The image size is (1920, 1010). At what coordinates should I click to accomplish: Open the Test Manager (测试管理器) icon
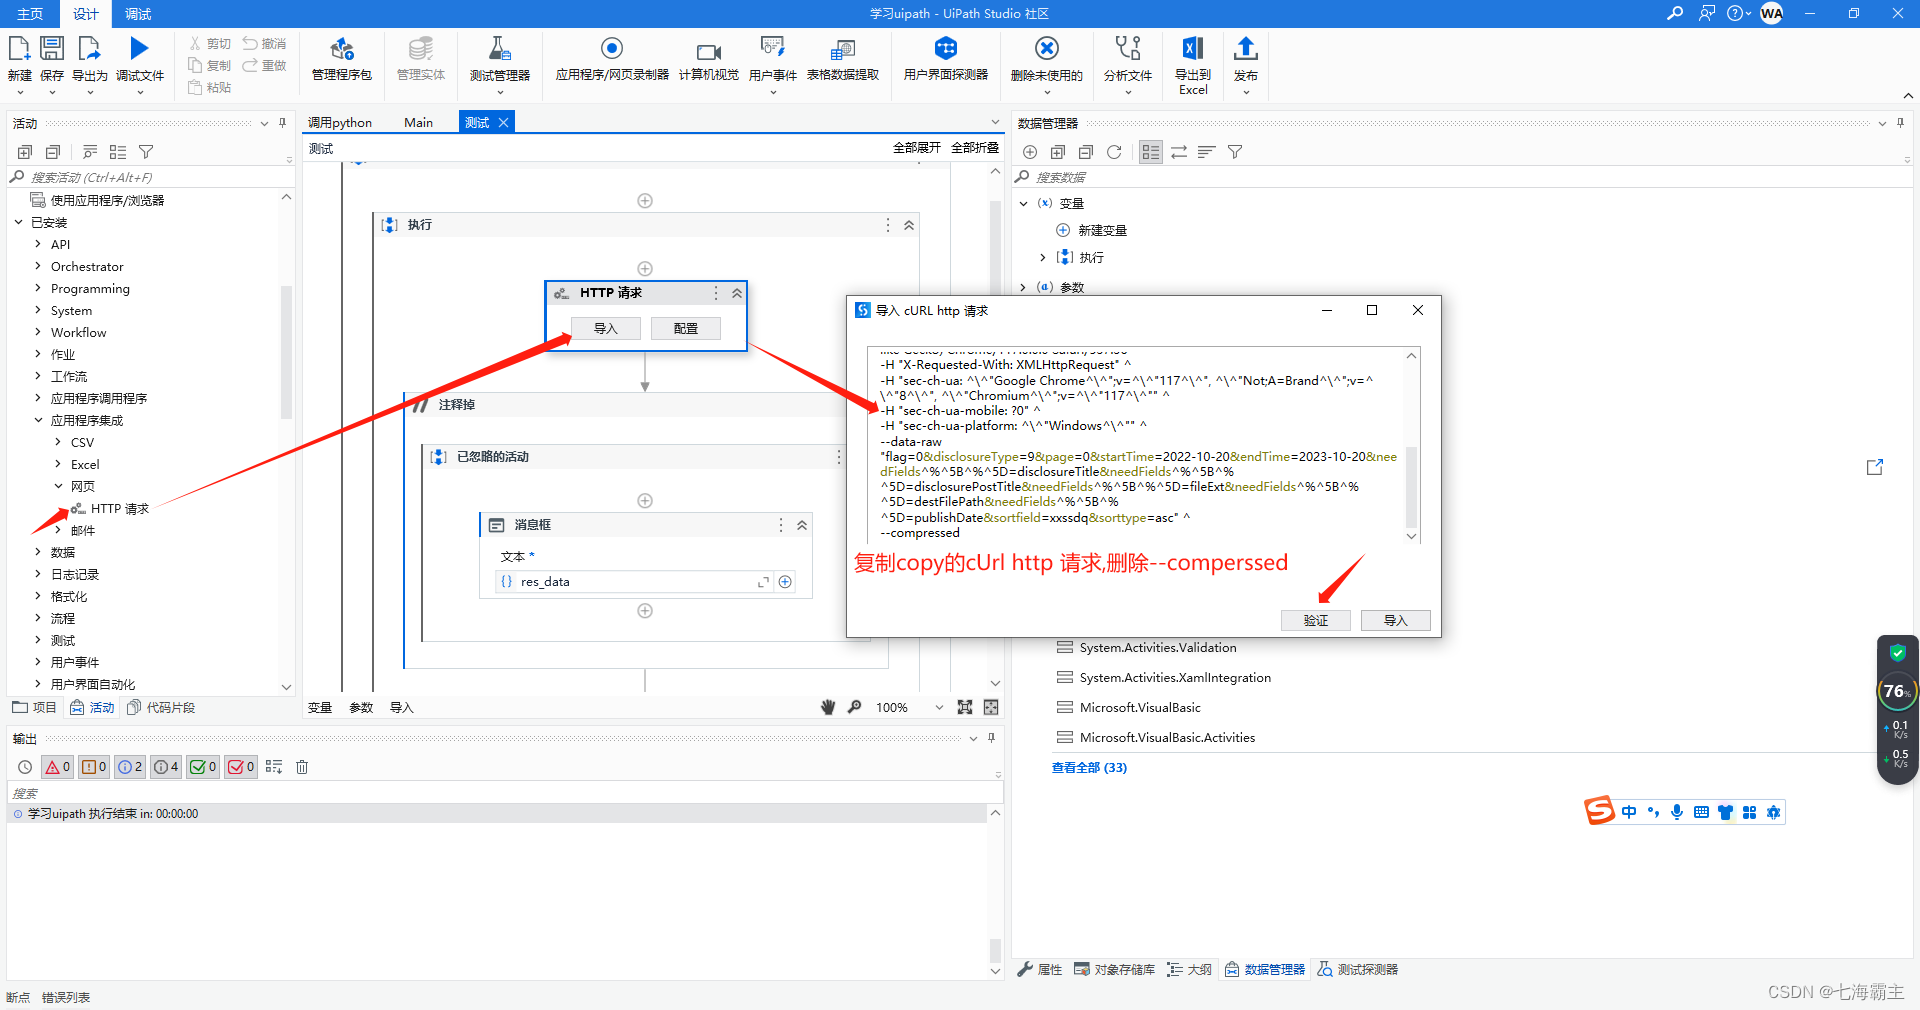pos(500,49)
